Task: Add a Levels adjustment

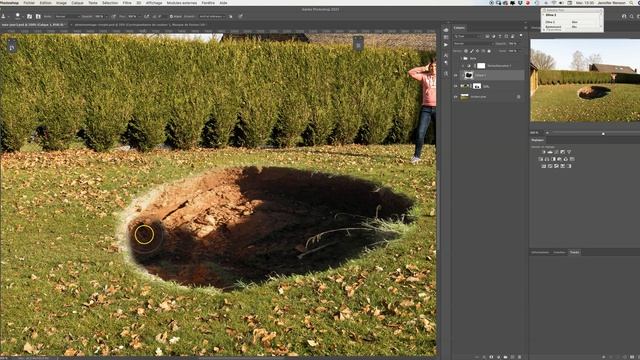Action: 550,152
